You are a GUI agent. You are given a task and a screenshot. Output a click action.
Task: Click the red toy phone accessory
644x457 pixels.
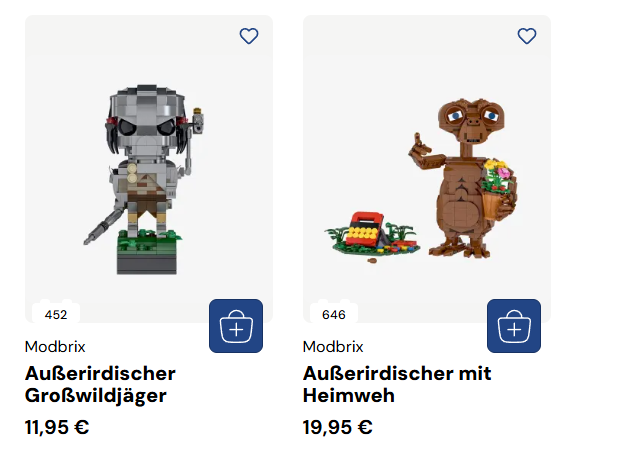click(367, 229)
